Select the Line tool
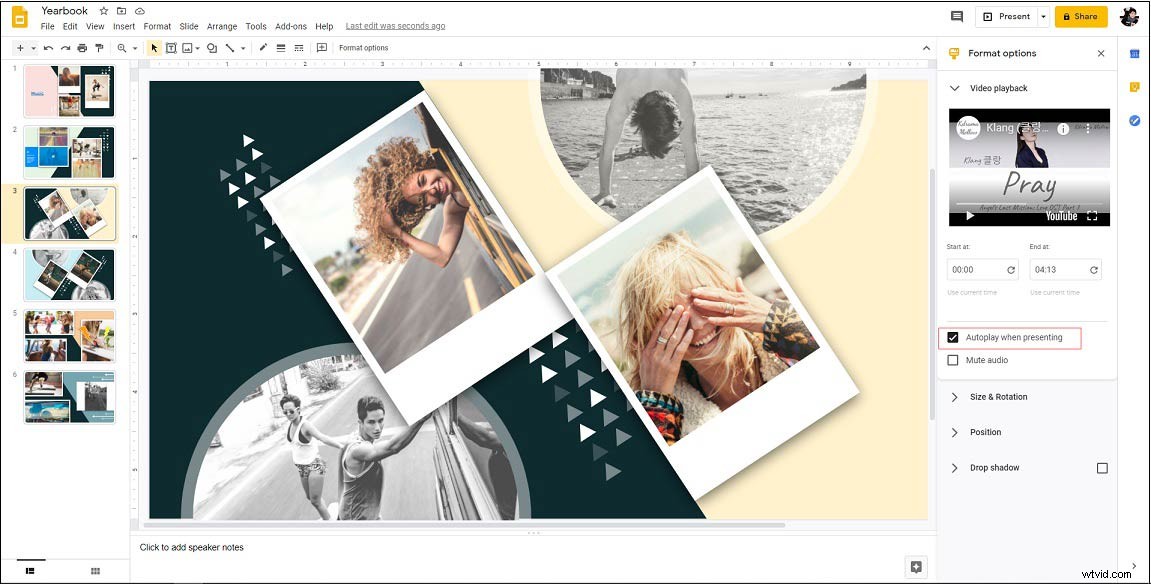 (229, 48)
